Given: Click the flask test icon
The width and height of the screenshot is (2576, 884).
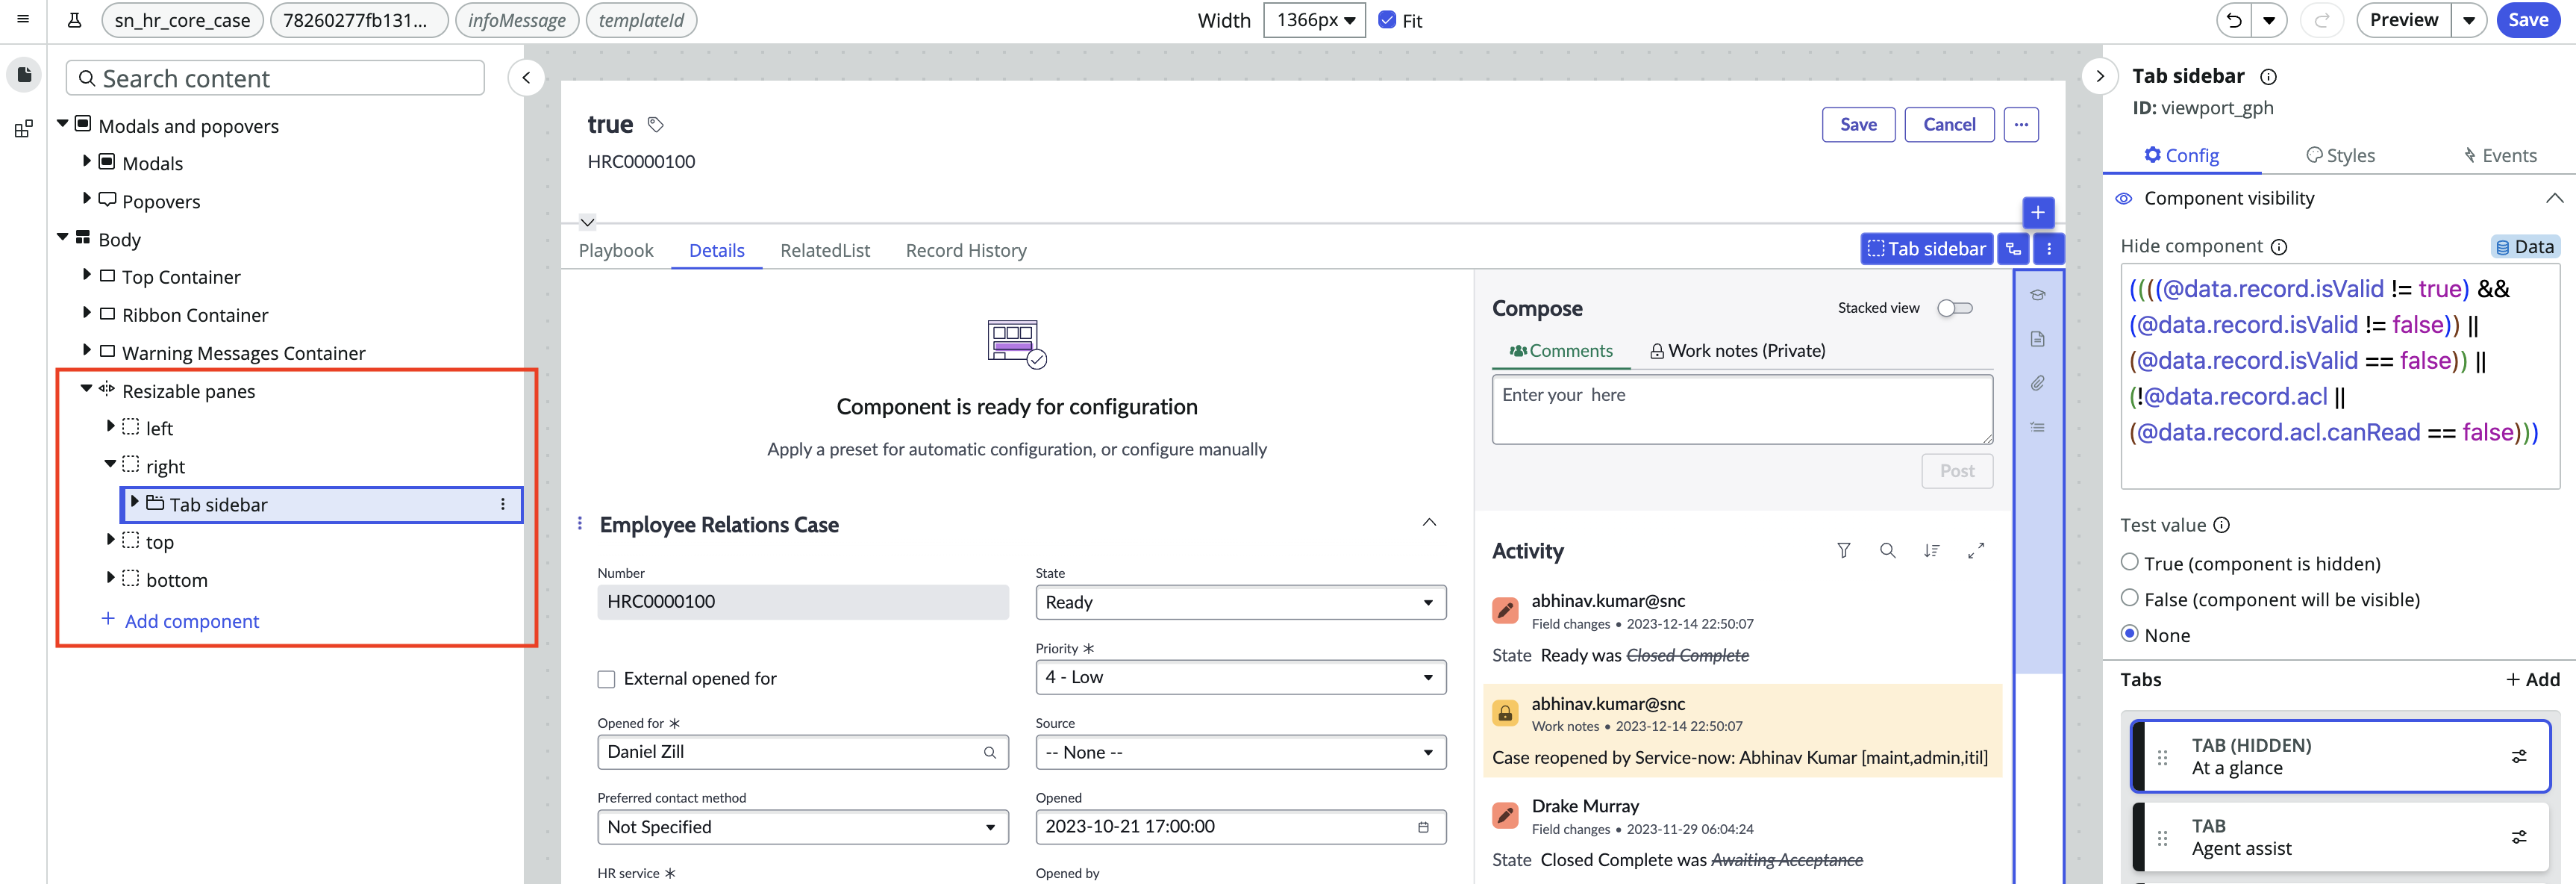Looking at the screenshot, I should coord(74,20).
